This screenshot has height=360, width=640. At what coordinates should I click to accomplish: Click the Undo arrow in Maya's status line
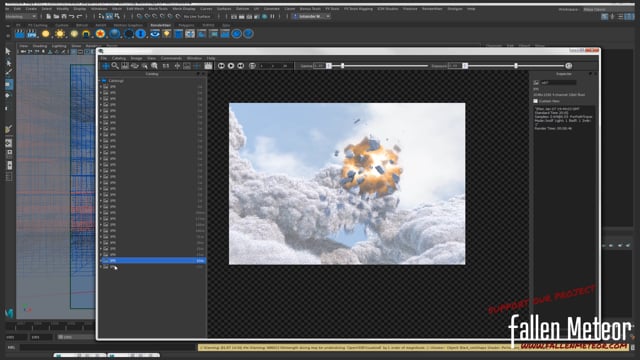tap(71, 16)
